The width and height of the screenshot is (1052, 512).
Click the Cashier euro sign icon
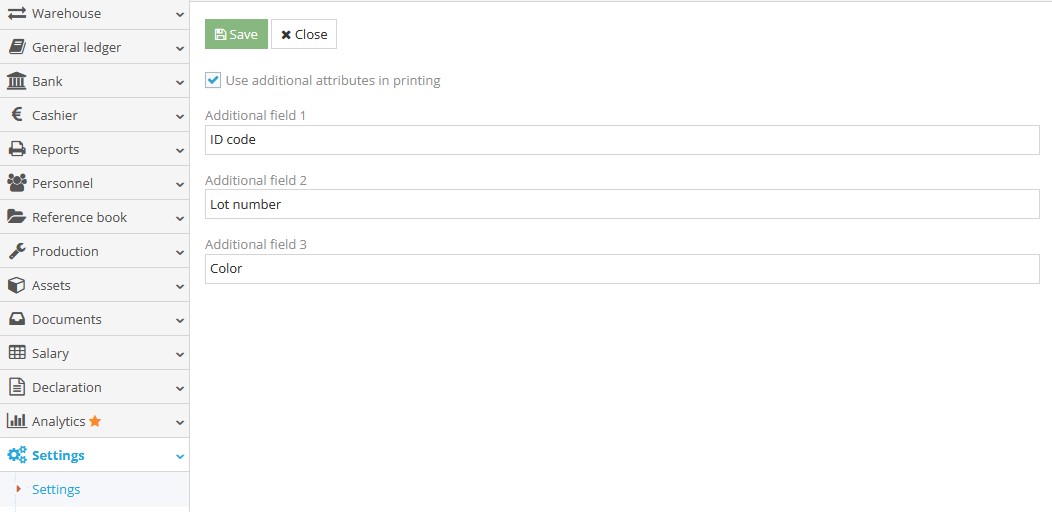coord(16,115)
